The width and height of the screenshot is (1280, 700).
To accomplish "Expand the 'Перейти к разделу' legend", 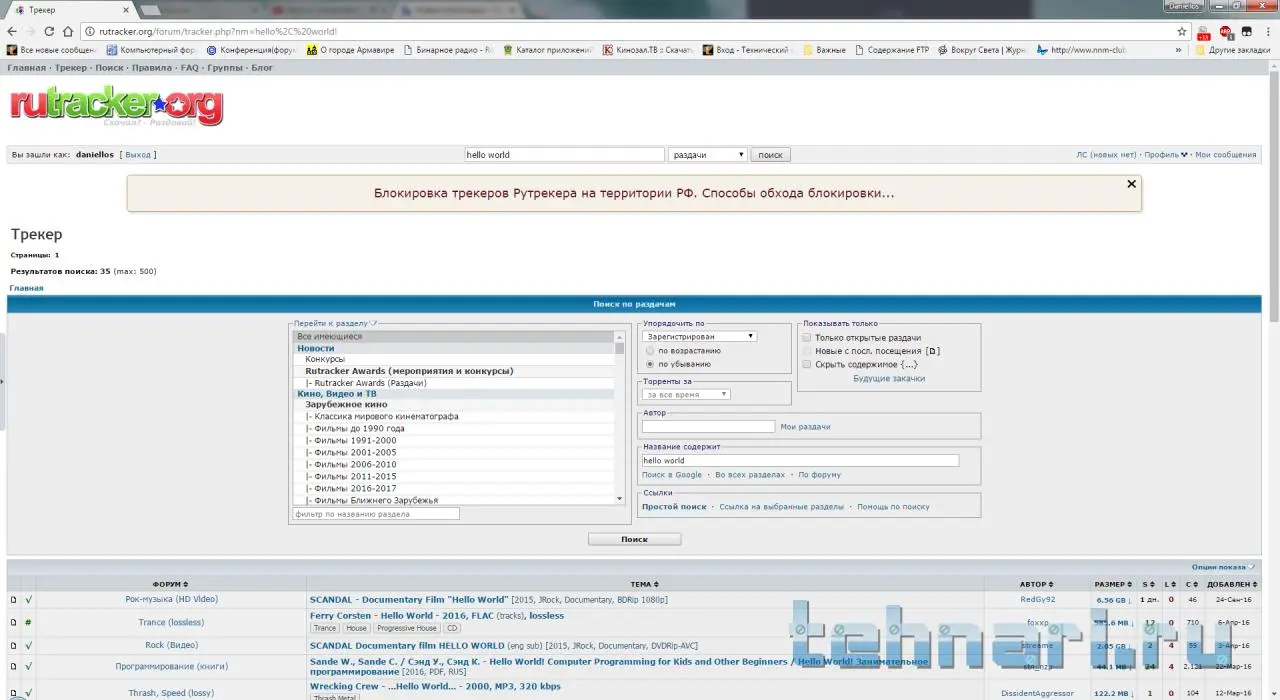I will [336, 323].
